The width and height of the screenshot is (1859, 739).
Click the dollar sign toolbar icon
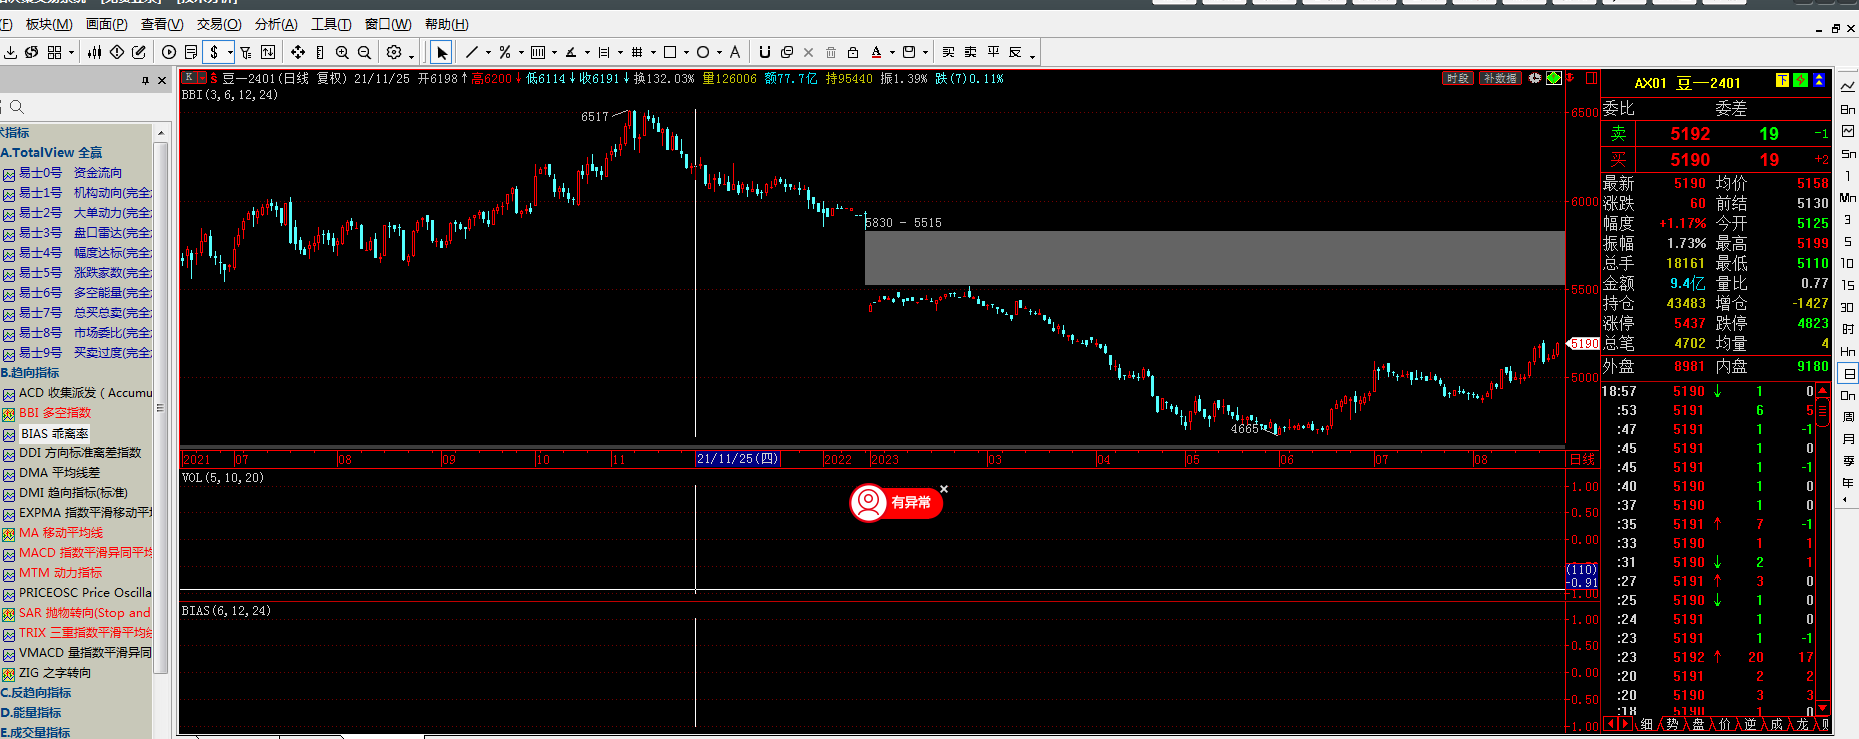214,52
